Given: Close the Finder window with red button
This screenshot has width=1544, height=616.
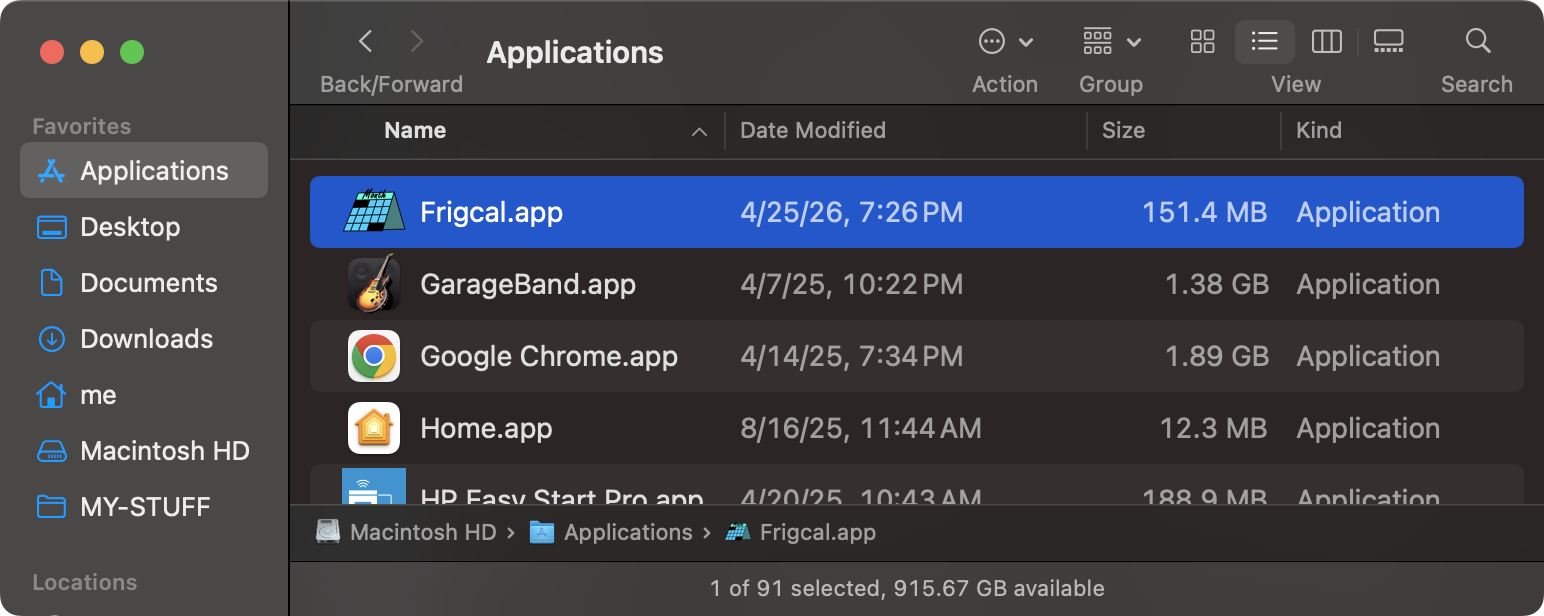Looking at the screenshot, I should click(52, 52).
